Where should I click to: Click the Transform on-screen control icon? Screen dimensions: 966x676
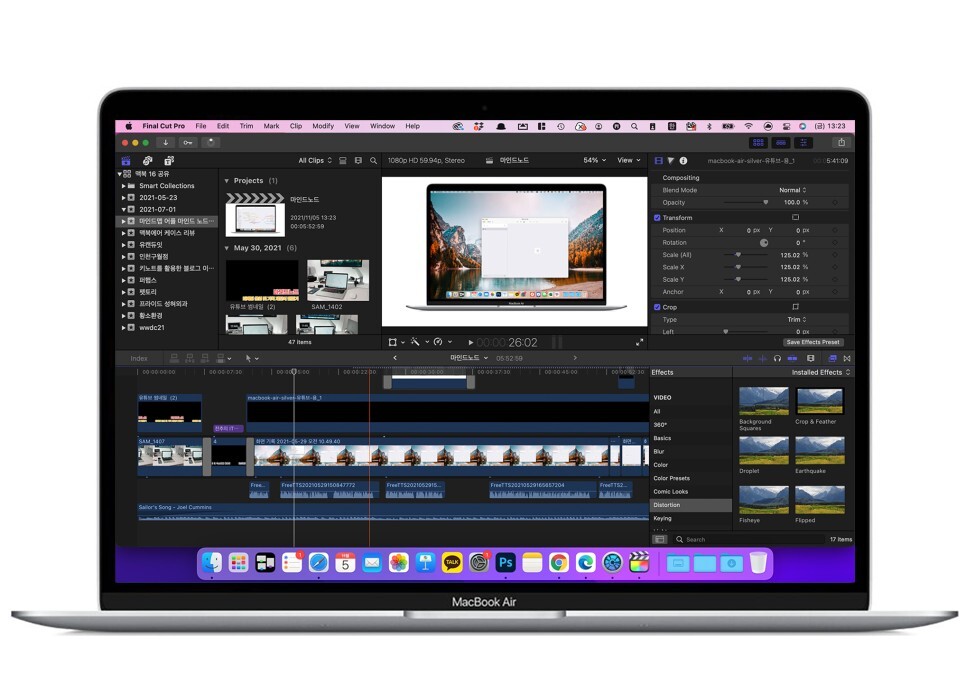(x=795, y=218)
